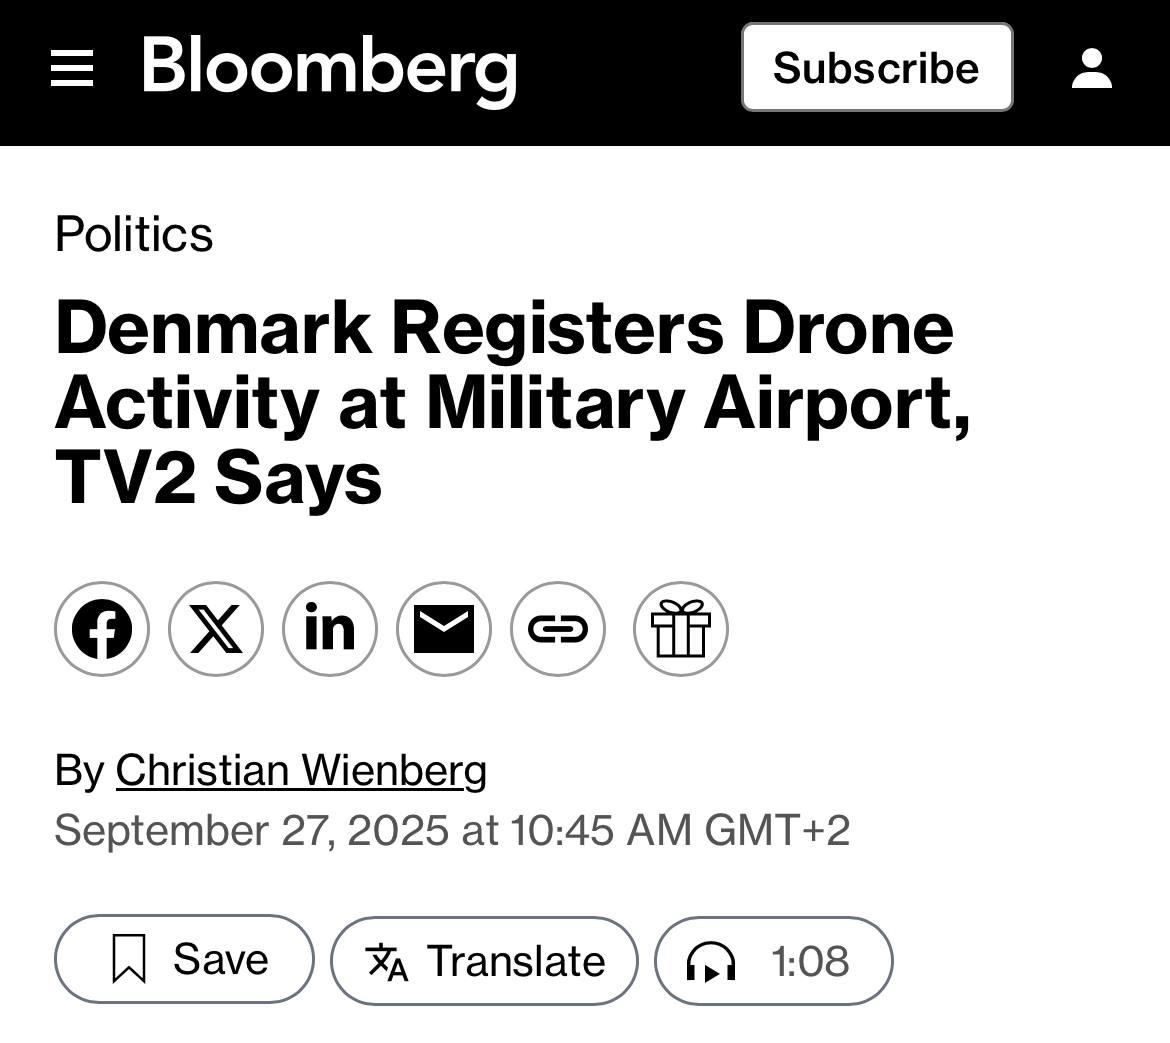Screen dimensions: 1170x1043
Task: Share the article on X
Action: [x=216, y=629]
